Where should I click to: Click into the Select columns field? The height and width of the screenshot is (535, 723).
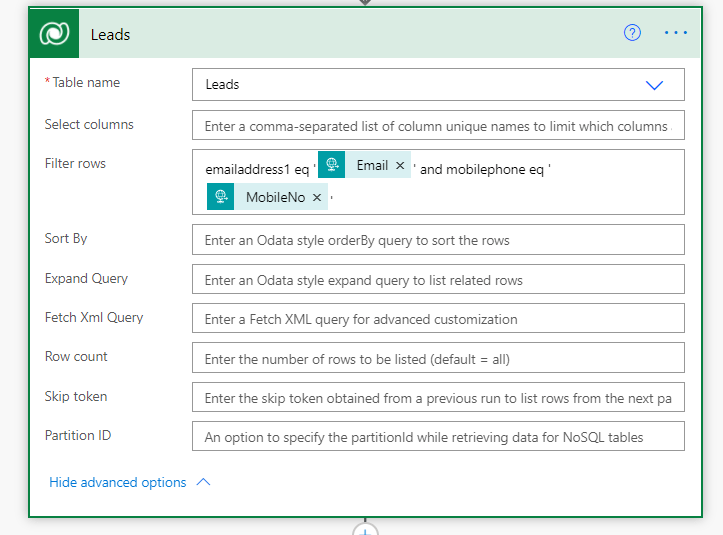click(x=437, y=126)
